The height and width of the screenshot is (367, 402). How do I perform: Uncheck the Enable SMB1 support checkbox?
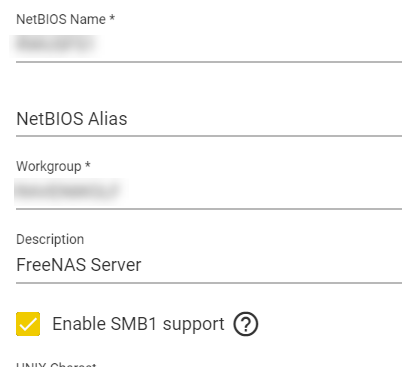tap(28, 324)
